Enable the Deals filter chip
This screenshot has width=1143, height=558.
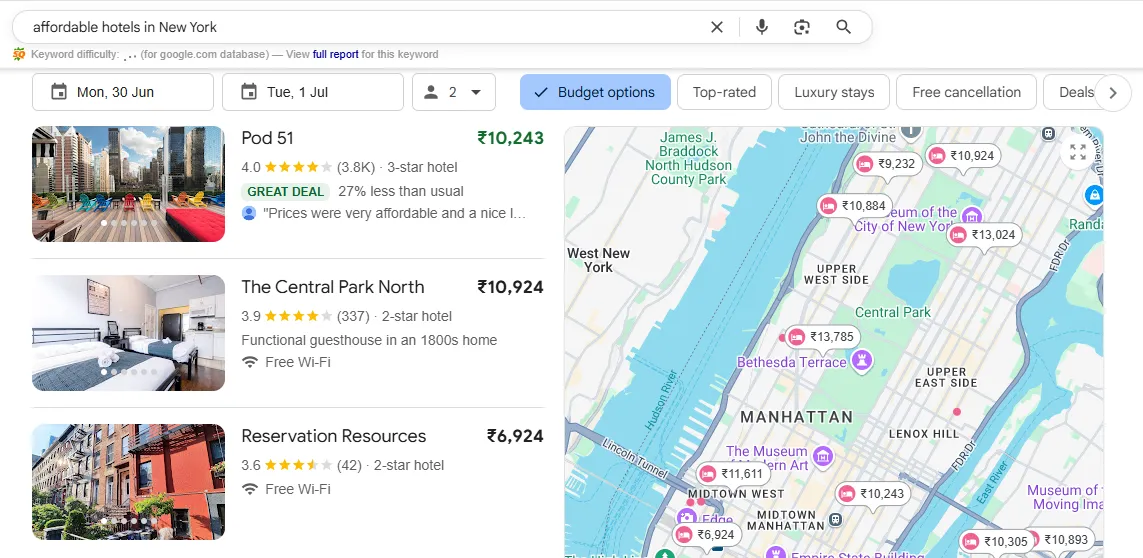point(1072,92)
